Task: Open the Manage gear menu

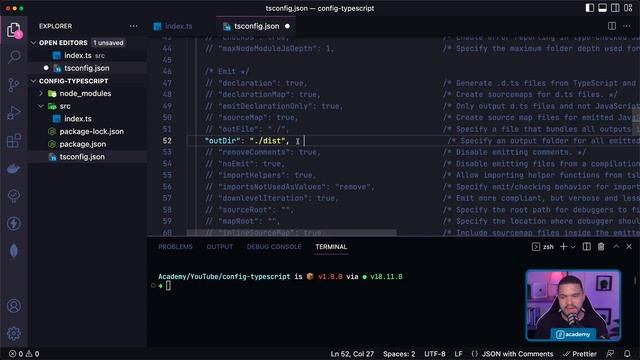Action: click(14, 333)
